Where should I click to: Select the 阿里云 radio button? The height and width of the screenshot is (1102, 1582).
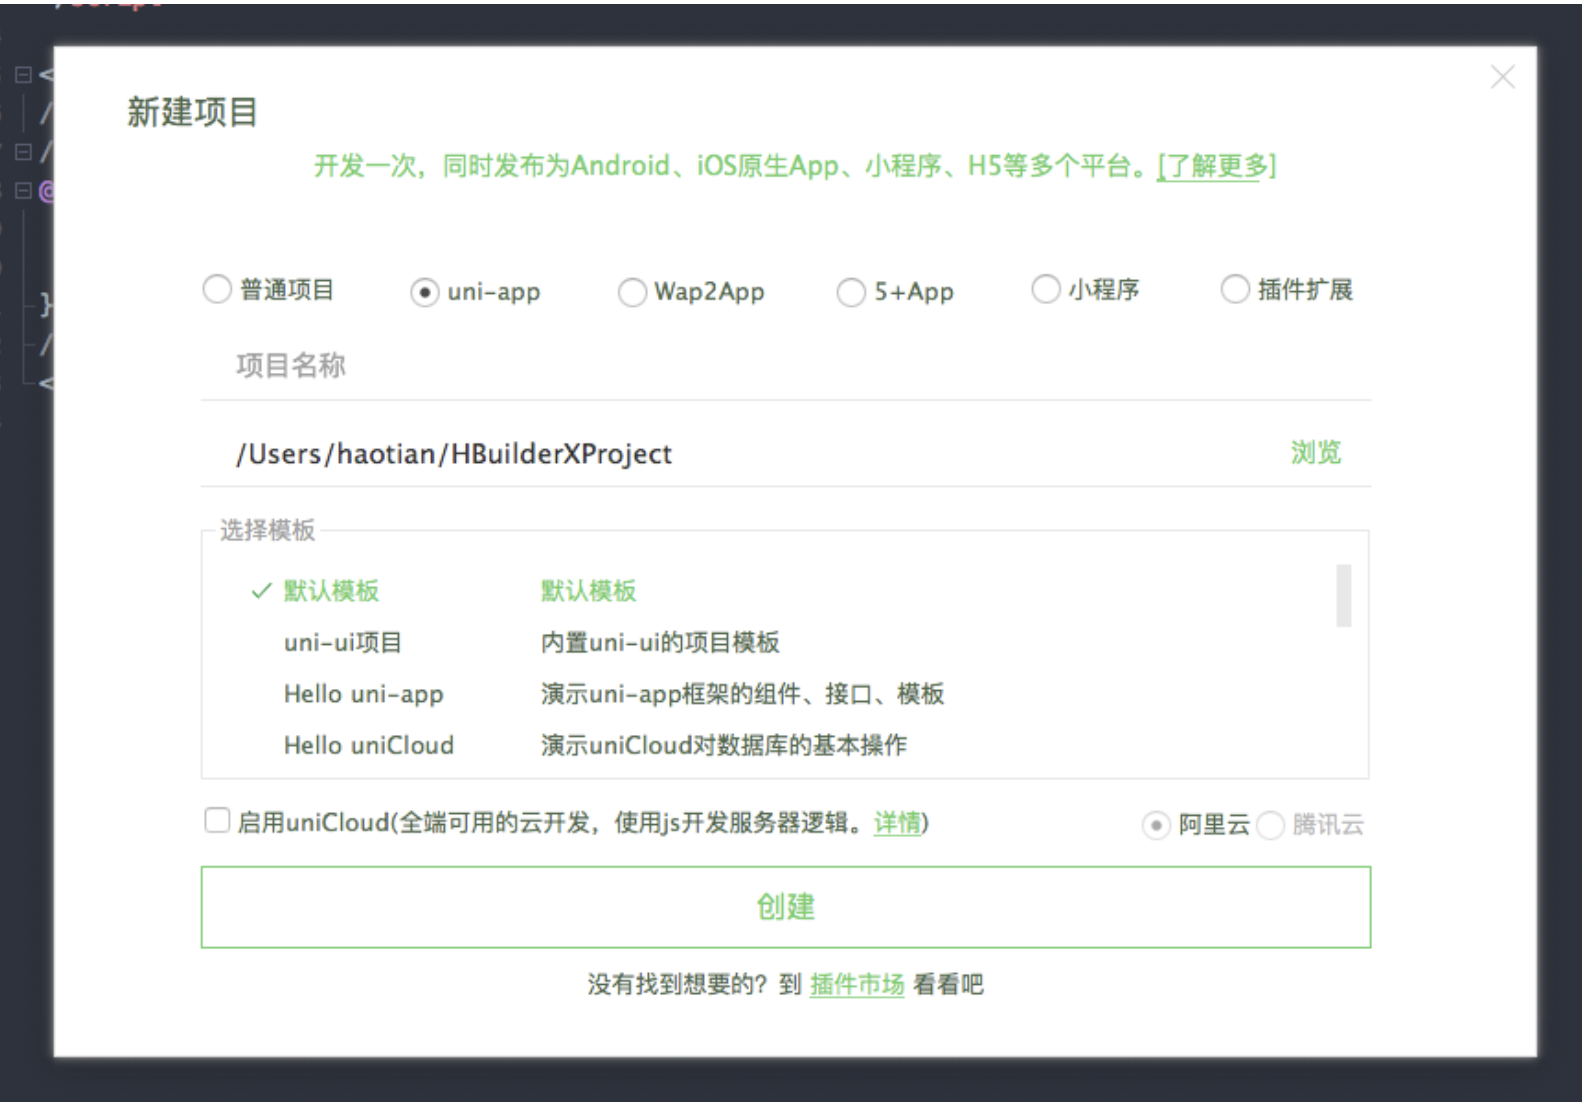(1156, 826)
